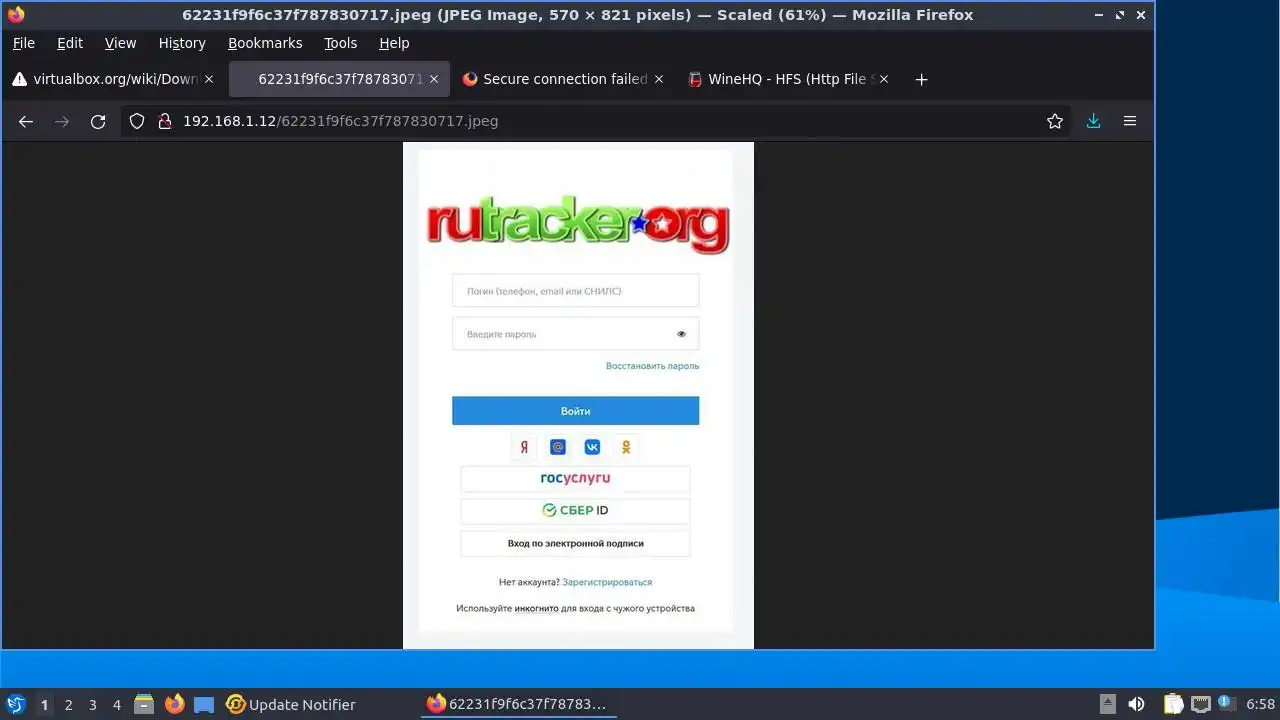Image resolution: width=1280 pixels, height=720 pixels.
Task: Open a new tab with plus button
Action: (x=921, y=79)
